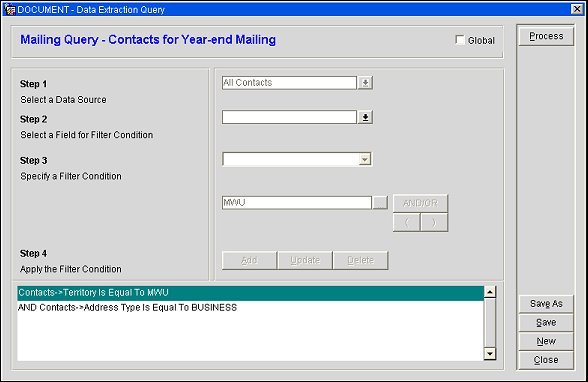588x382 pixels.
Task: Select the 'AND Contacts->Address Type Is Equal To BUSINESS' row
Action: point(250,308)
